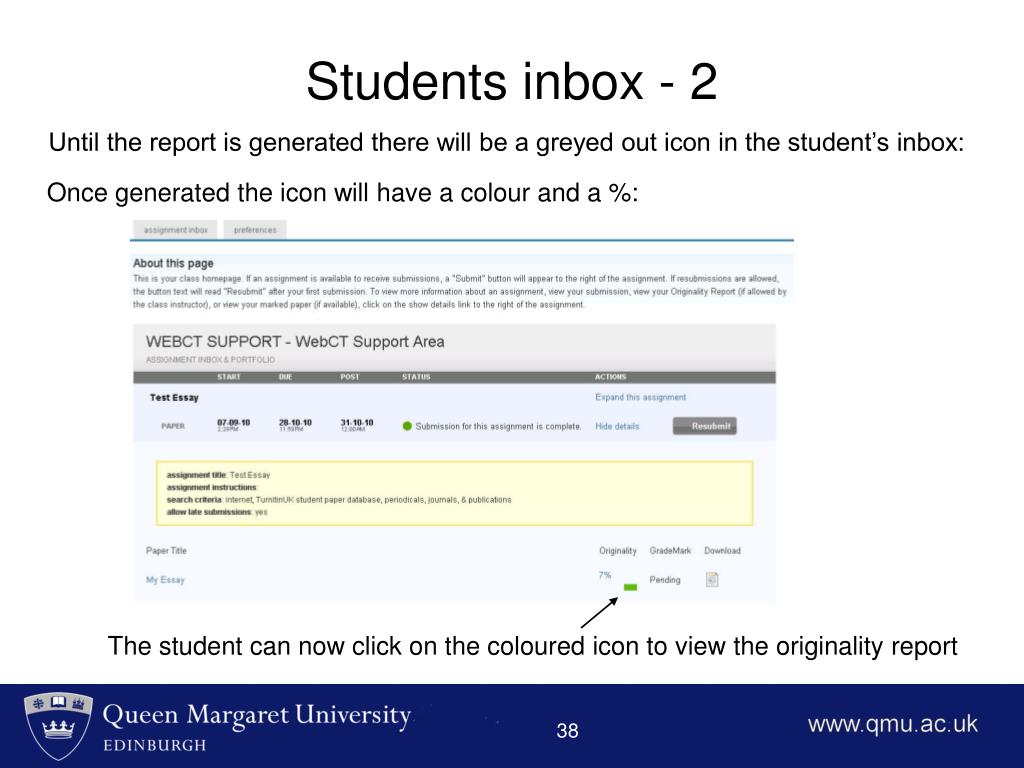This screenshot has width=1024, height=768.
Task: Open the assignment inbox tab
Action: (x=175, y=230)
